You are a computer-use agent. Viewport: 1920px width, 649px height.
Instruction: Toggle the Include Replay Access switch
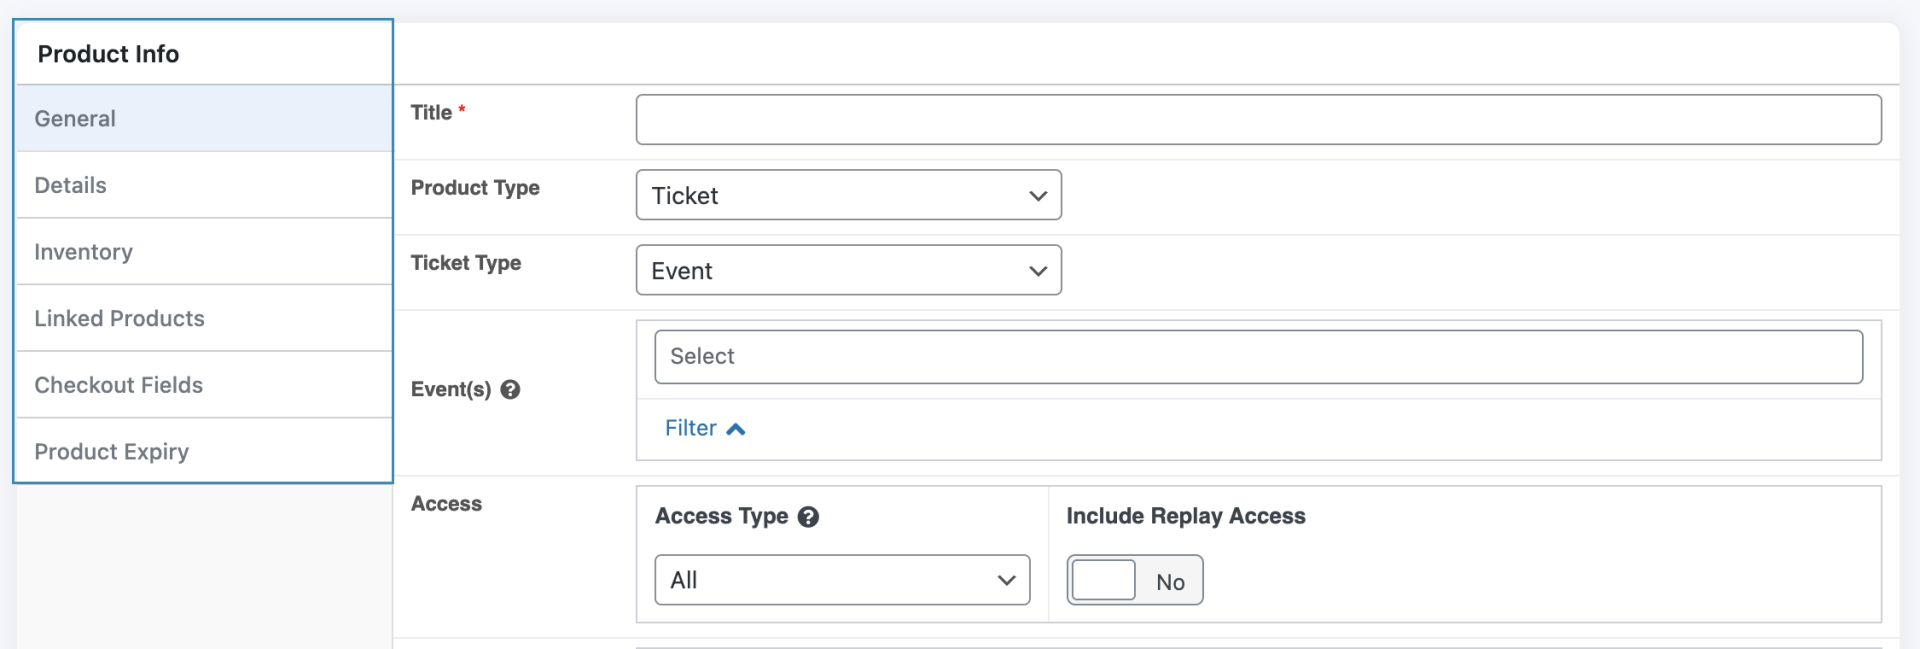pos(1134,581)
